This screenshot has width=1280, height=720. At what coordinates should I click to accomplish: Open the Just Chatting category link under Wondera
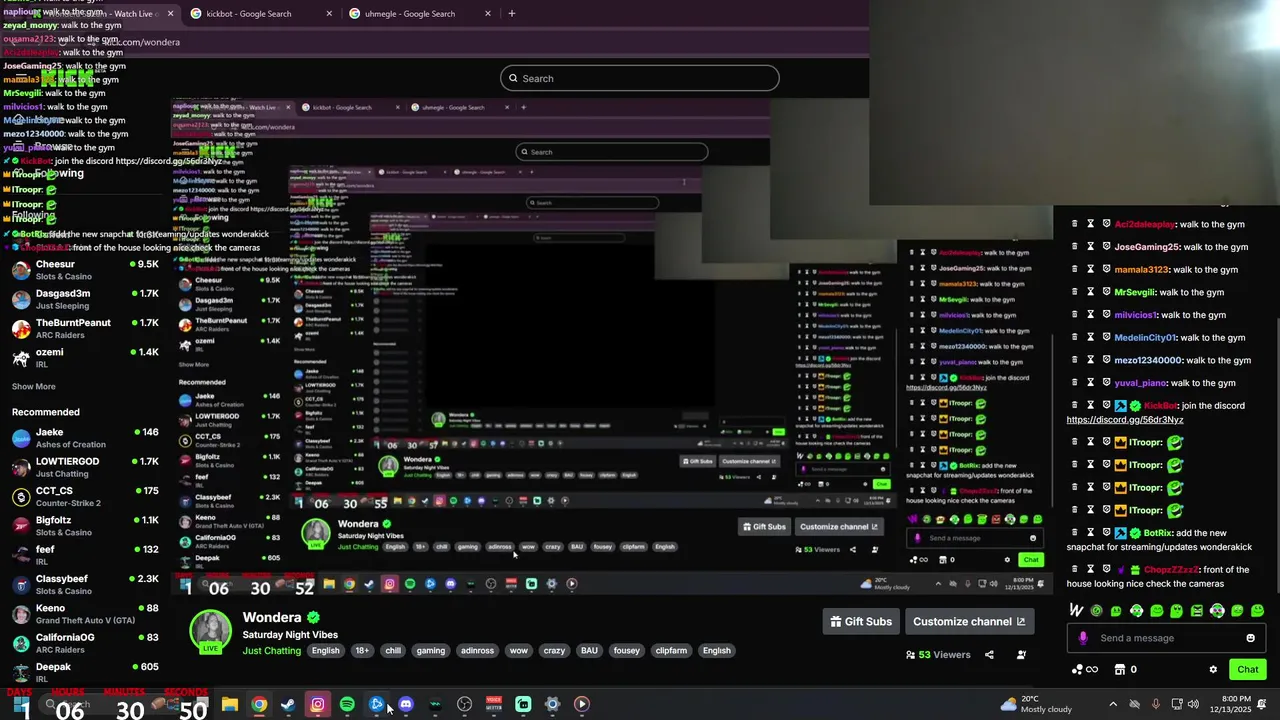tap(272, 651)
